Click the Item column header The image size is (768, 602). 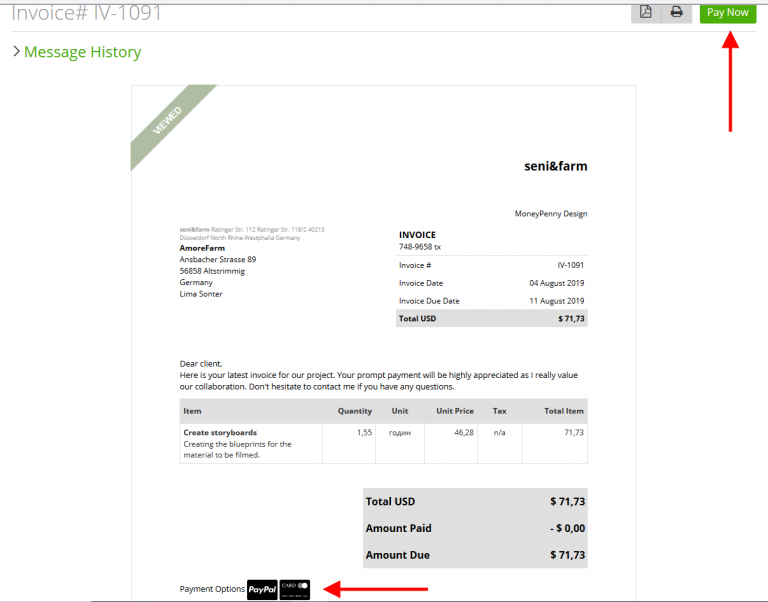tap(192, 411)
